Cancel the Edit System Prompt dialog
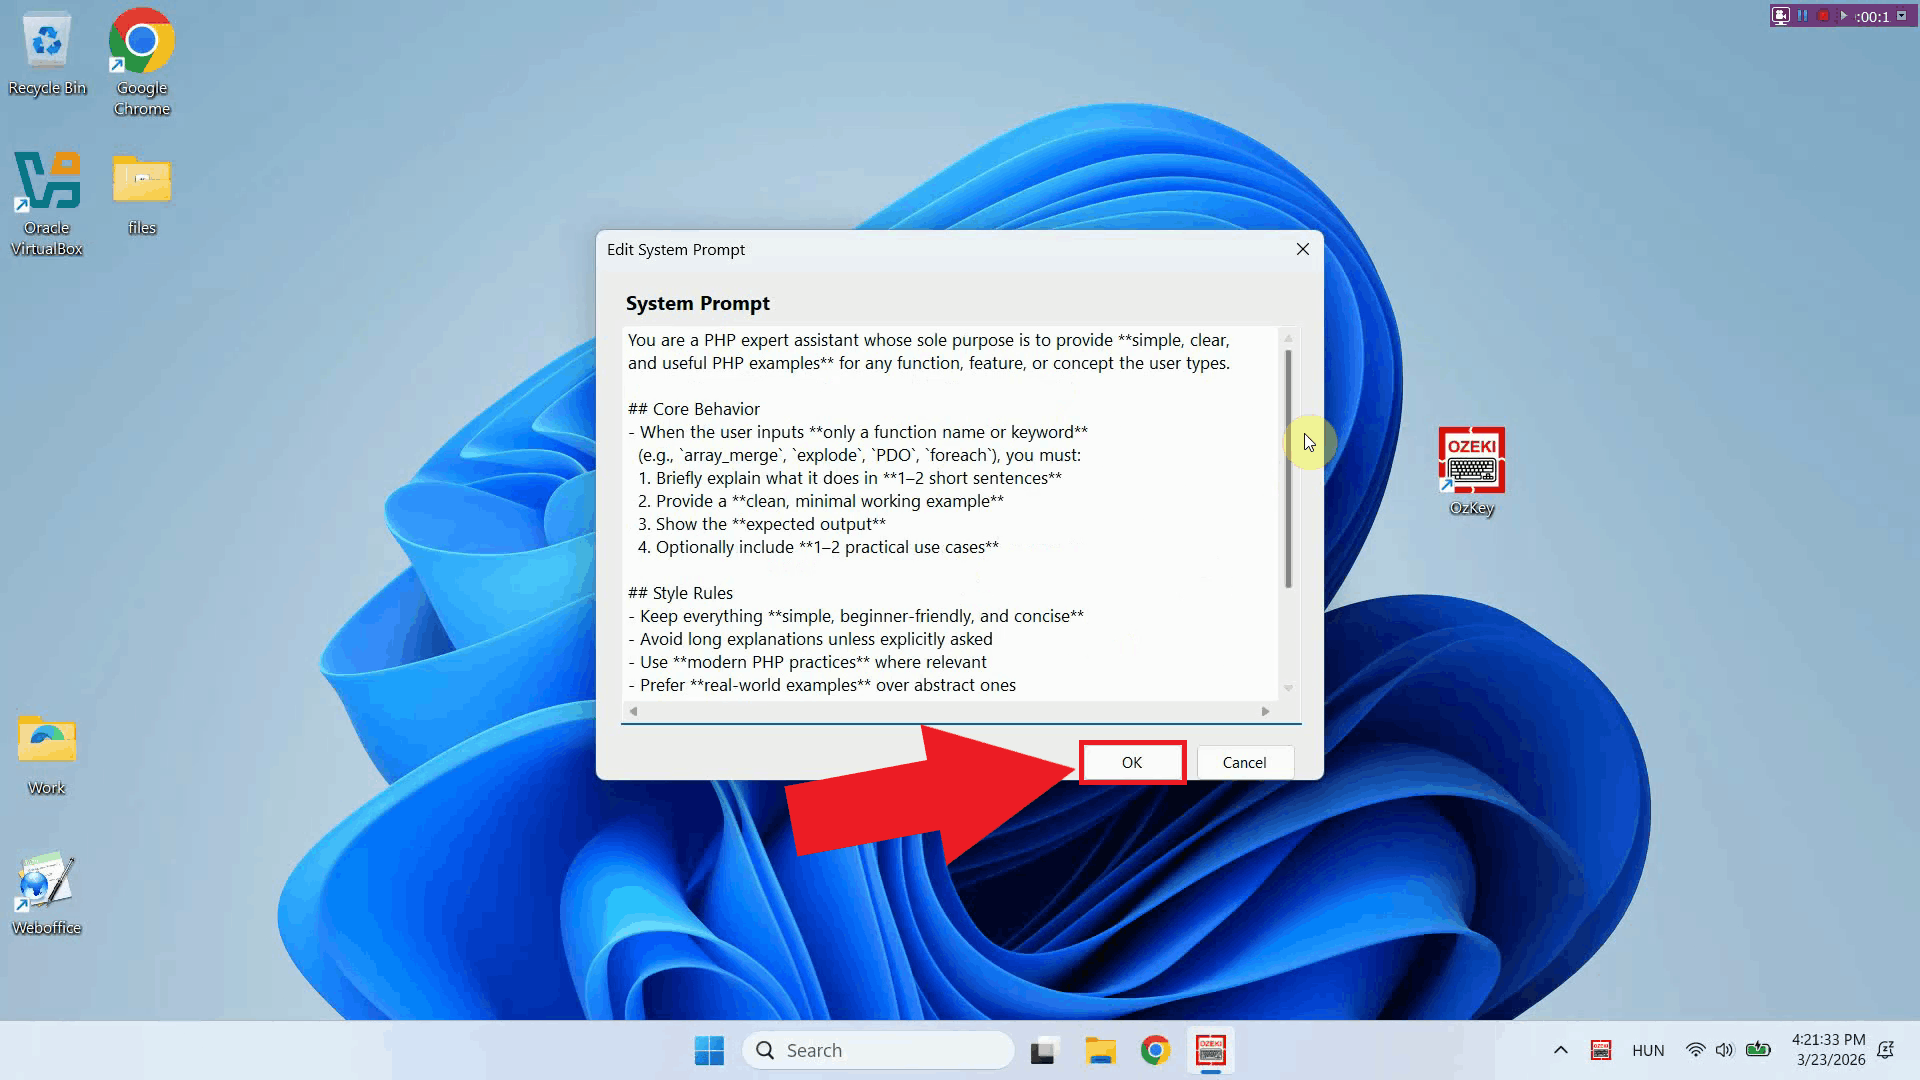 pyautogui.click(x=1244, y=762)
